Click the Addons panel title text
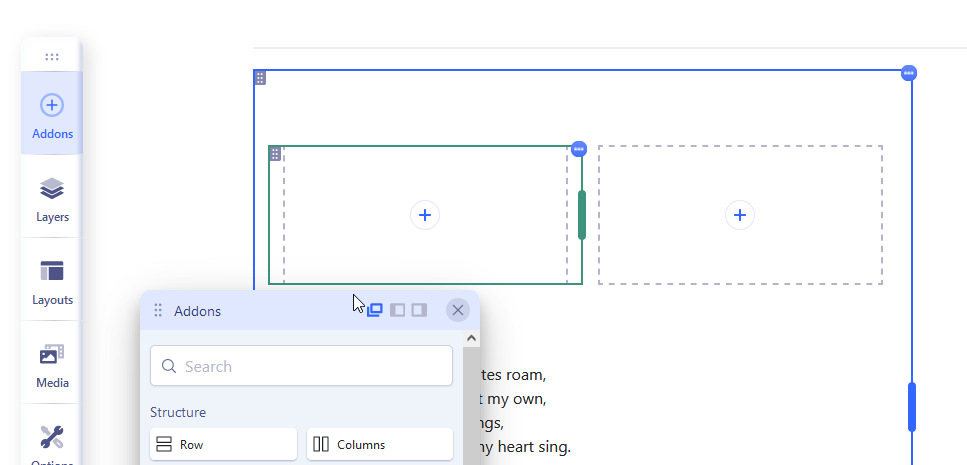 pos(197,311)
